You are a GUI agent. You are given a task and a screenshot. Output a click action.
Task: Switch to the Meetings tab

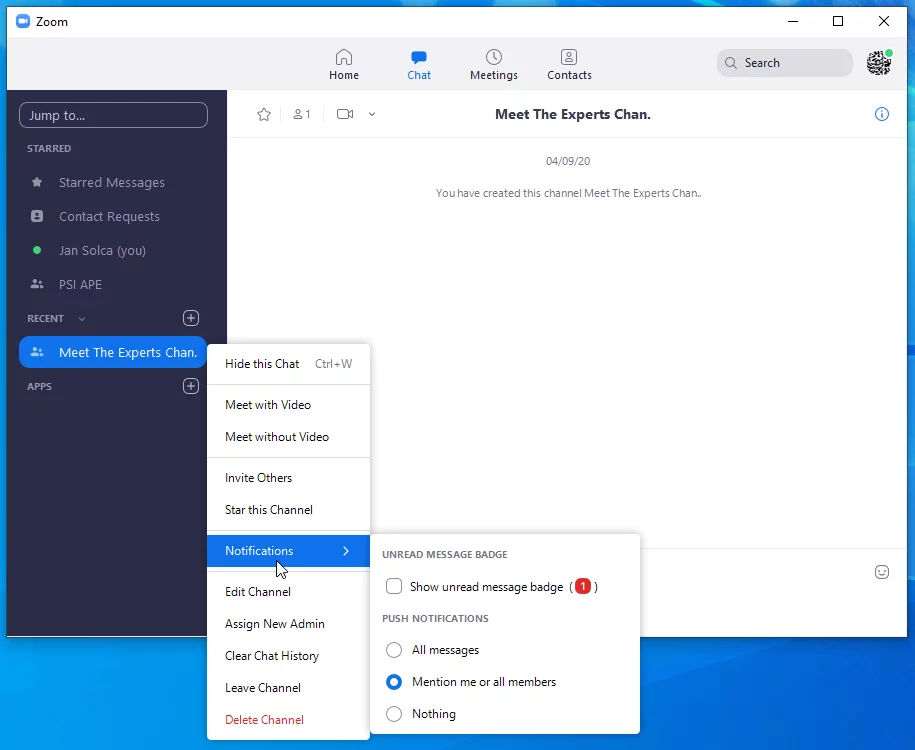pos(494,65)
